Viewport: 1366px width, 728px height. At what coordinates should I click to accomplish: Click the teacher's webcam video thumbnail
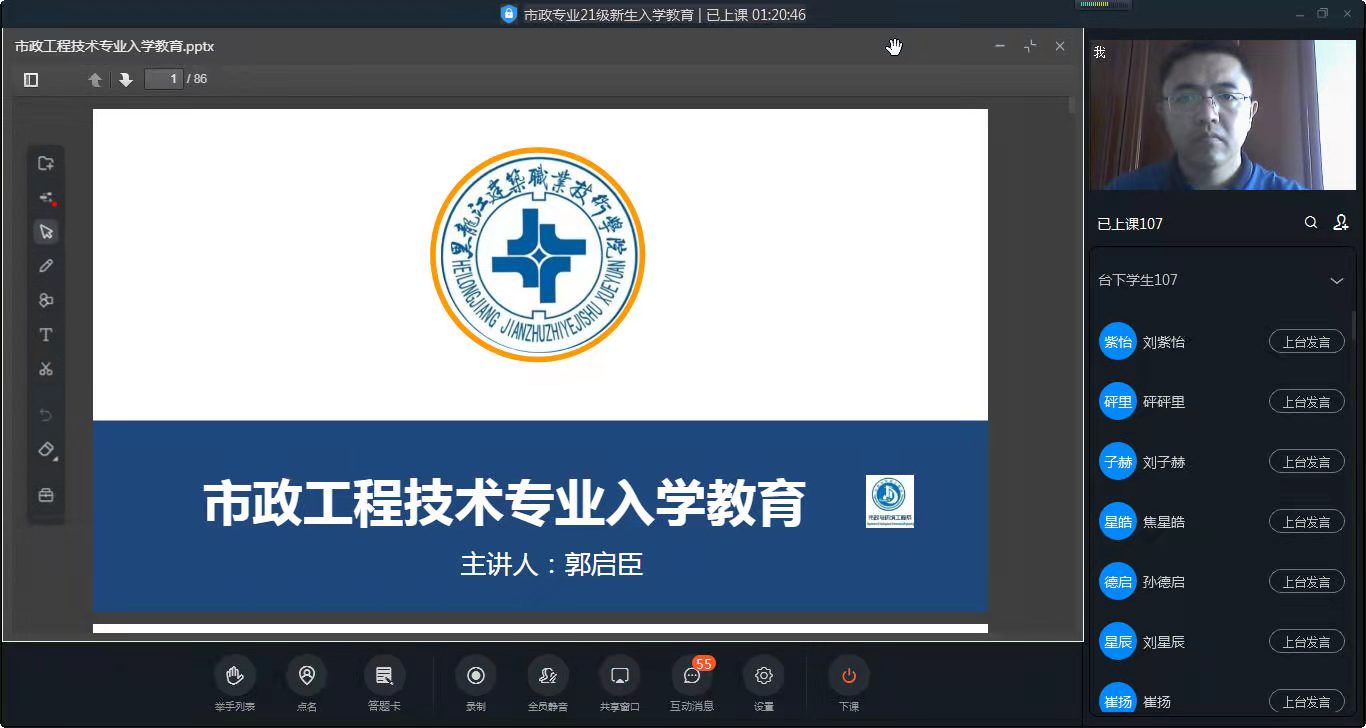point(1223,115)
